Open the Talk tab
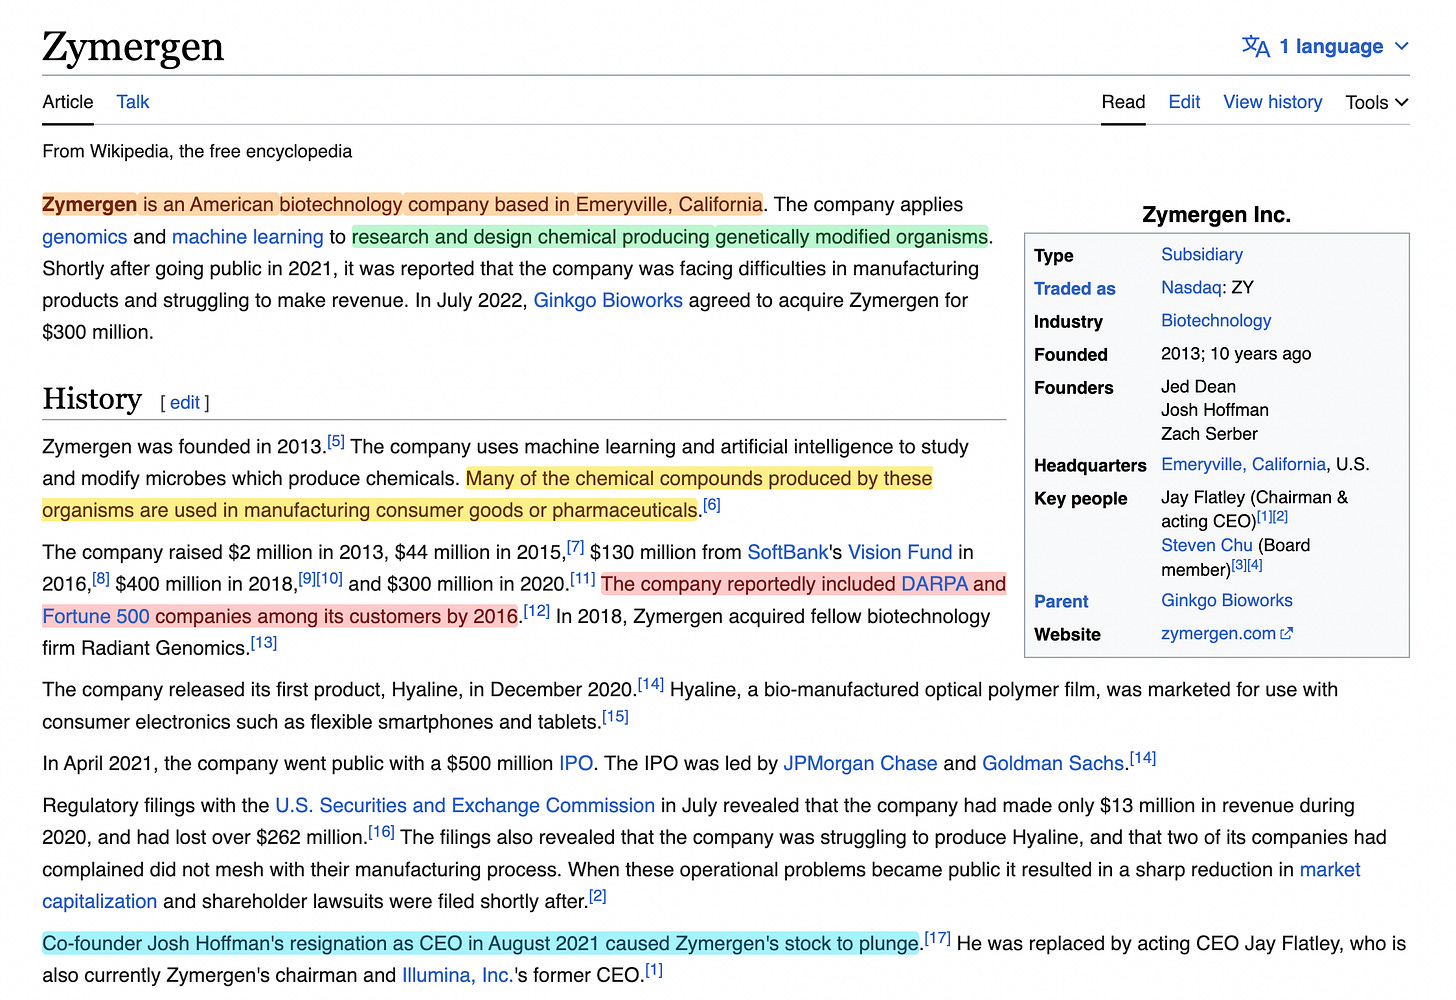 (x=133, y=102)
